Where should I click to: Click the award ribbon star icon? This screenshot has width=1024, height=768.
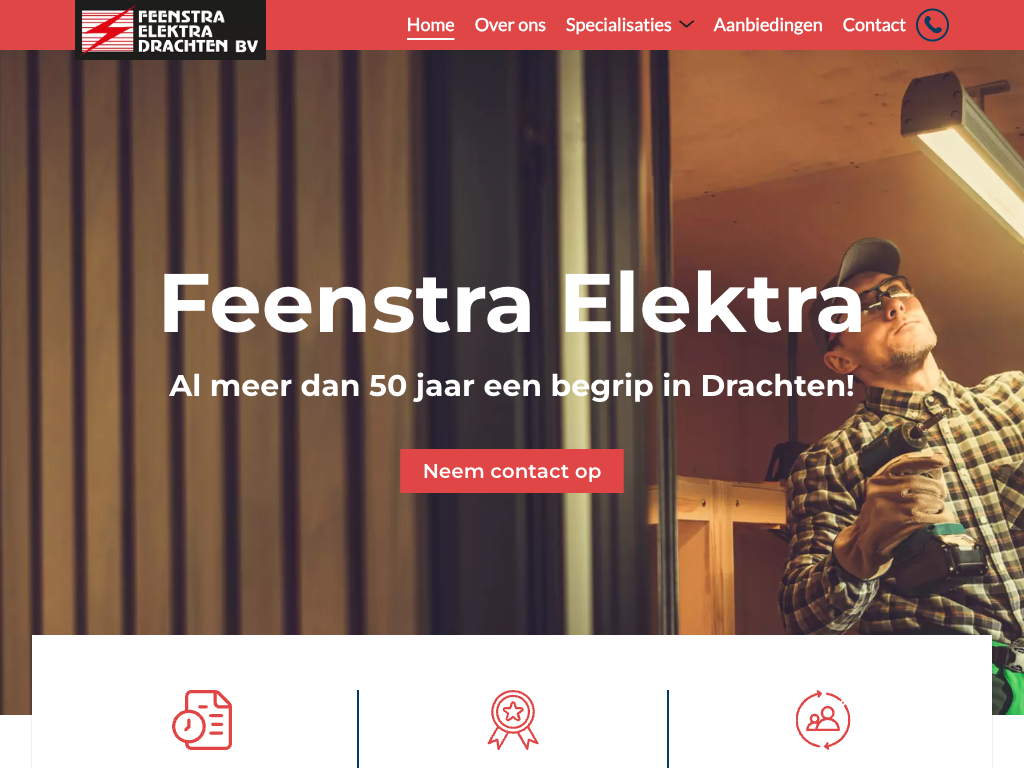tap(513, 720)
